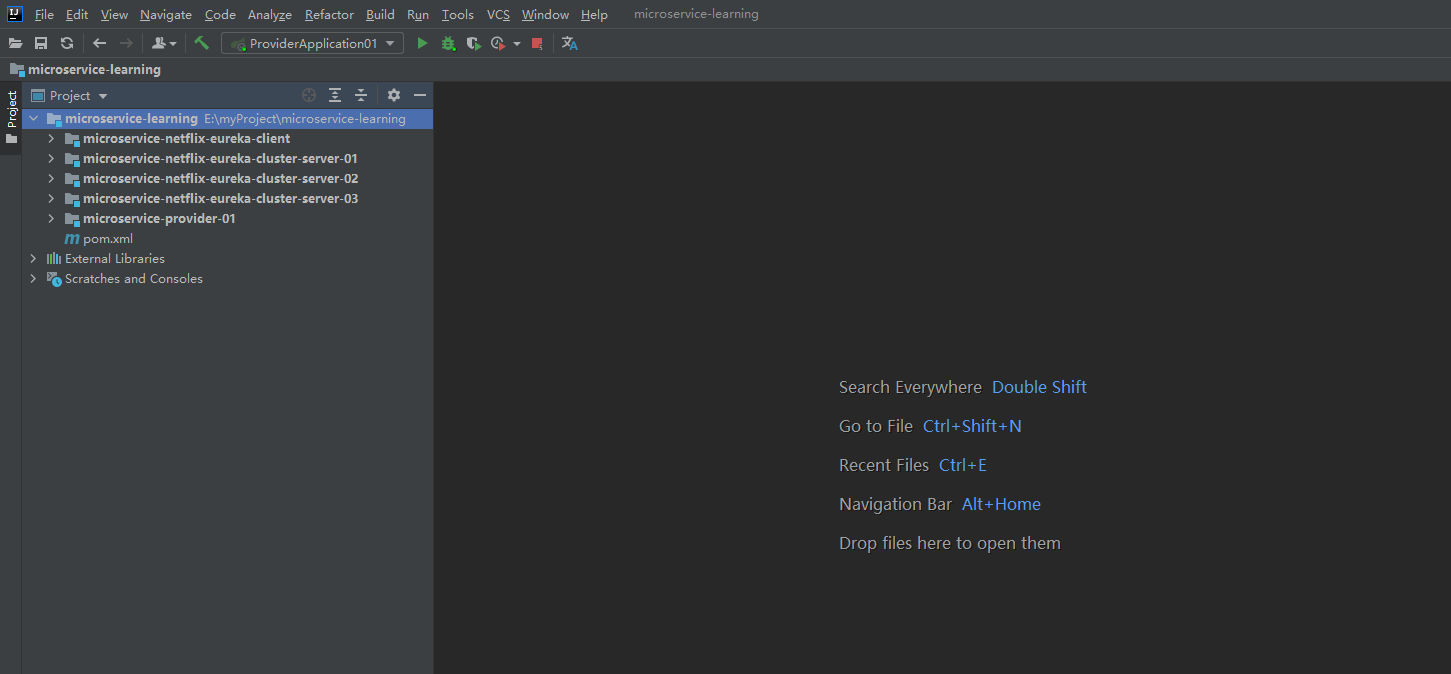
Task: Open the Refactor menu
Action: 329,14
